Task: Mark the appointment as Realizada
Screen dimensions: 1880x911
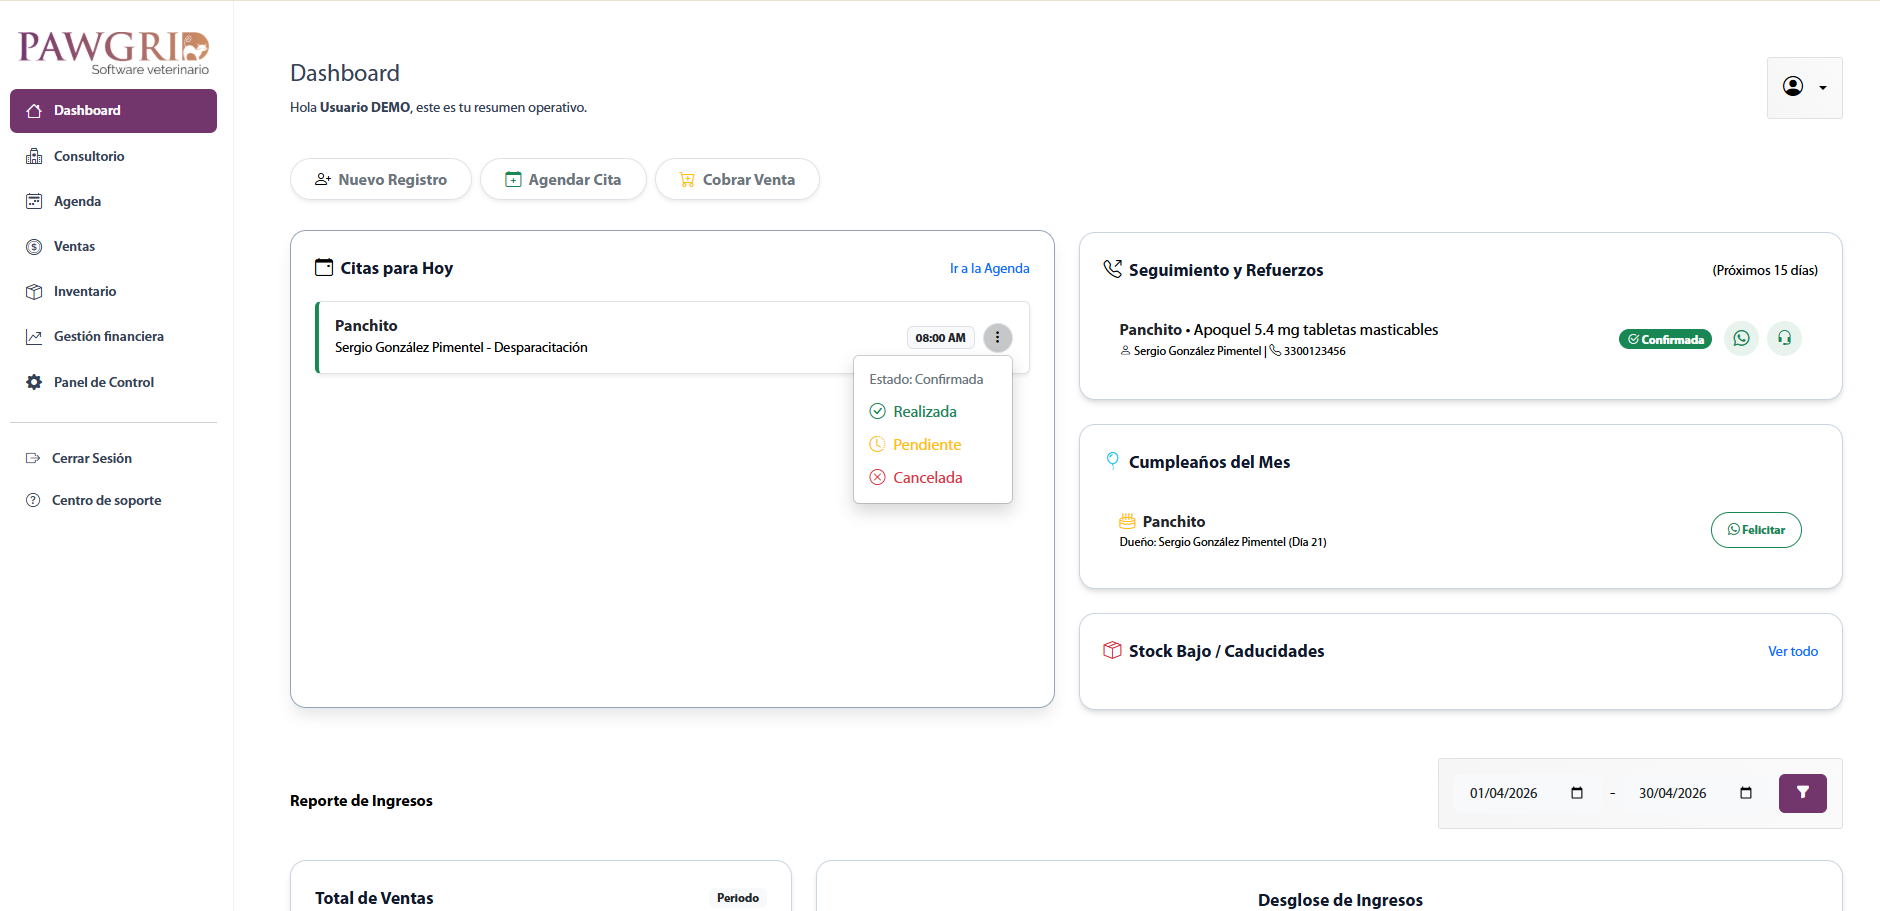Action: 924,411
